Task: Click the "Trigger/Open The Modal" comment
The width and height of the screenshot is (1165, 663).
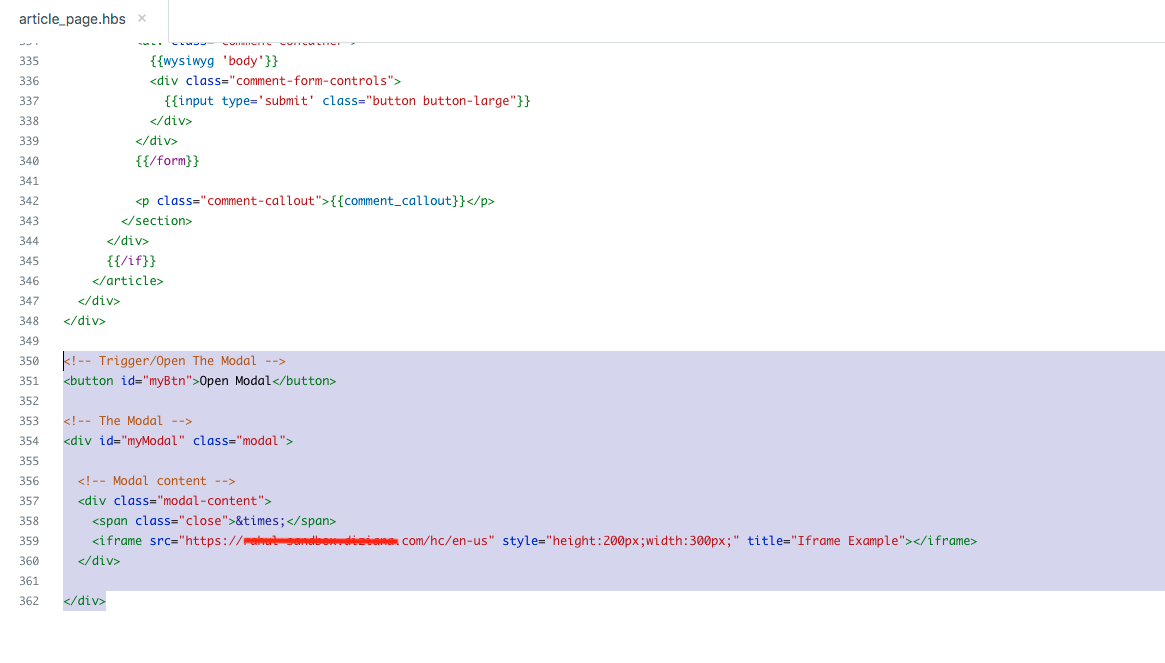Action: [x=175, y=361]
